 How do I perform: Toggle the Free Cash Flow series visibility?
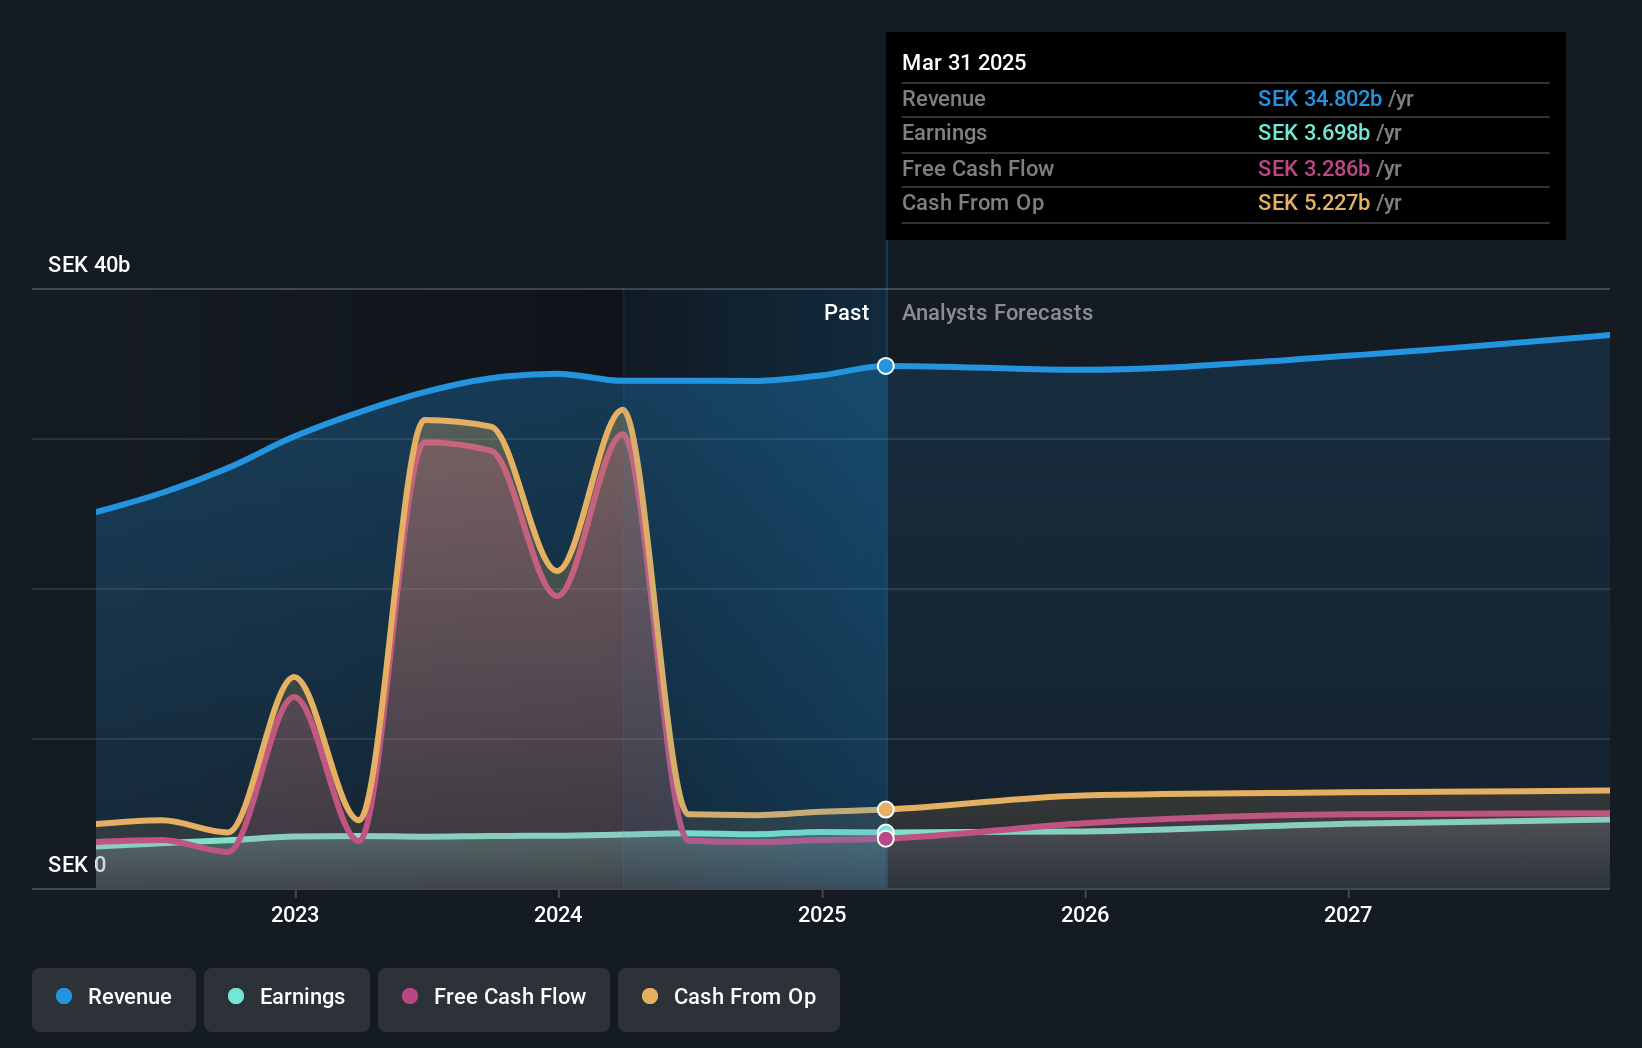(494, 999)
